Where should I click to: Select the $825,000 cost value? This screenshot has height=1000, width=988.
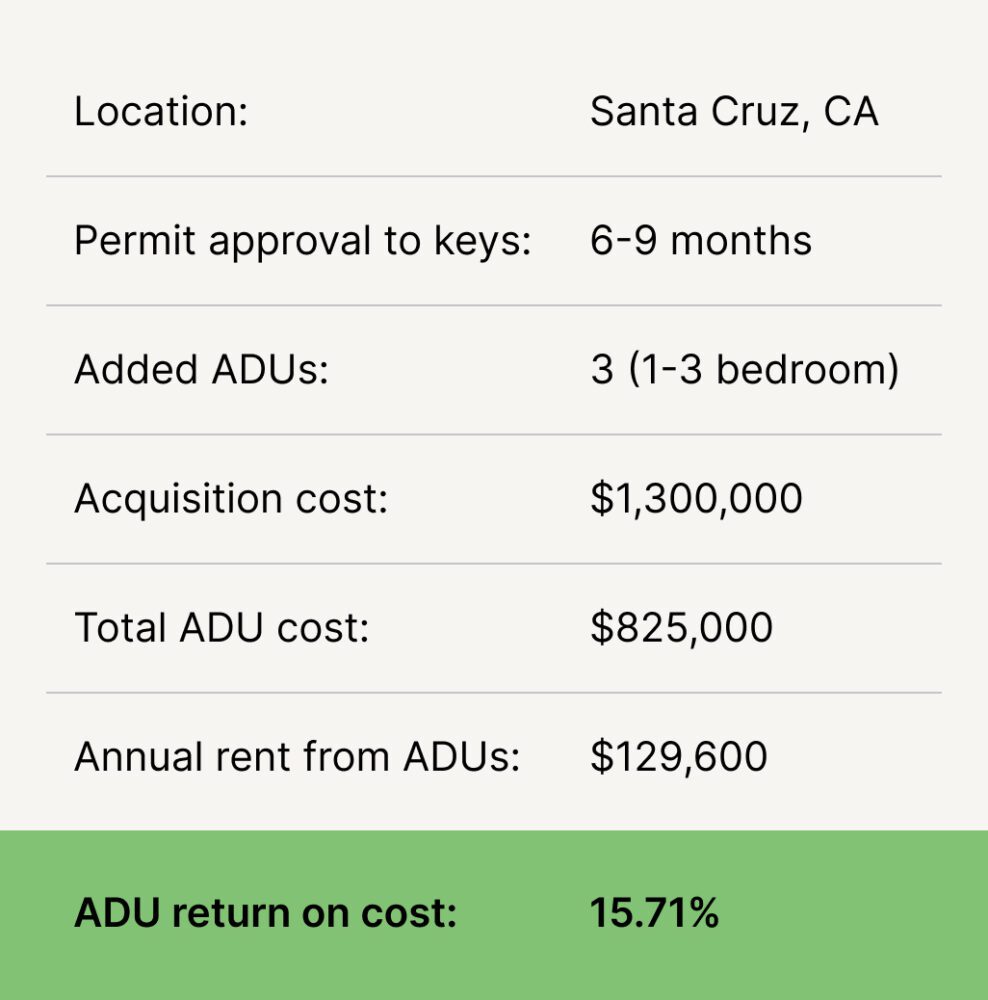(681, 628)
